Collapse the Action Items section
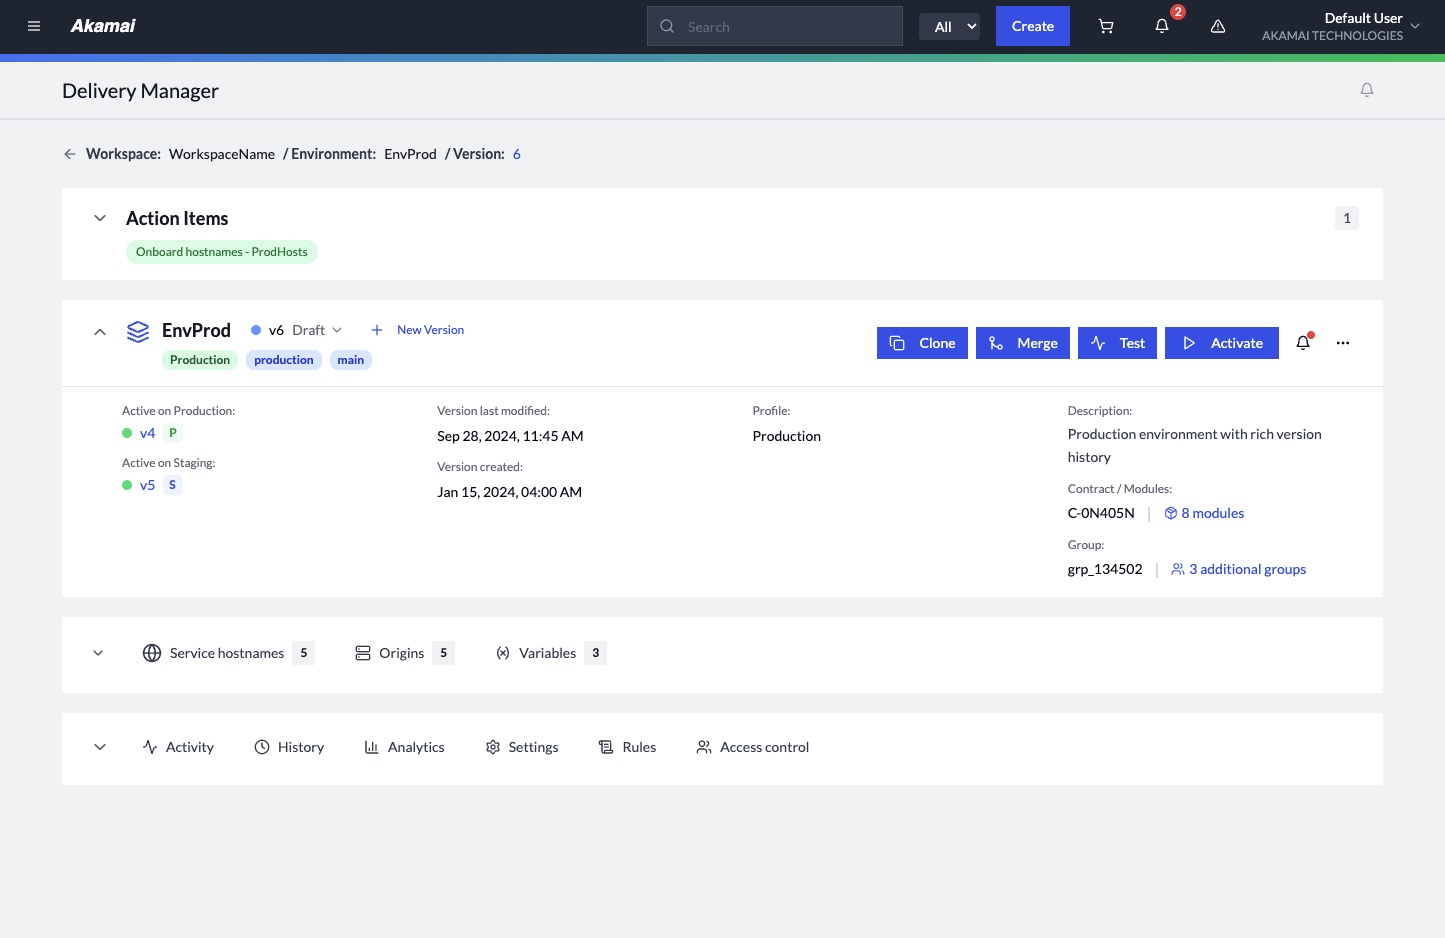 pyautogui.click(x=100, y=218)
